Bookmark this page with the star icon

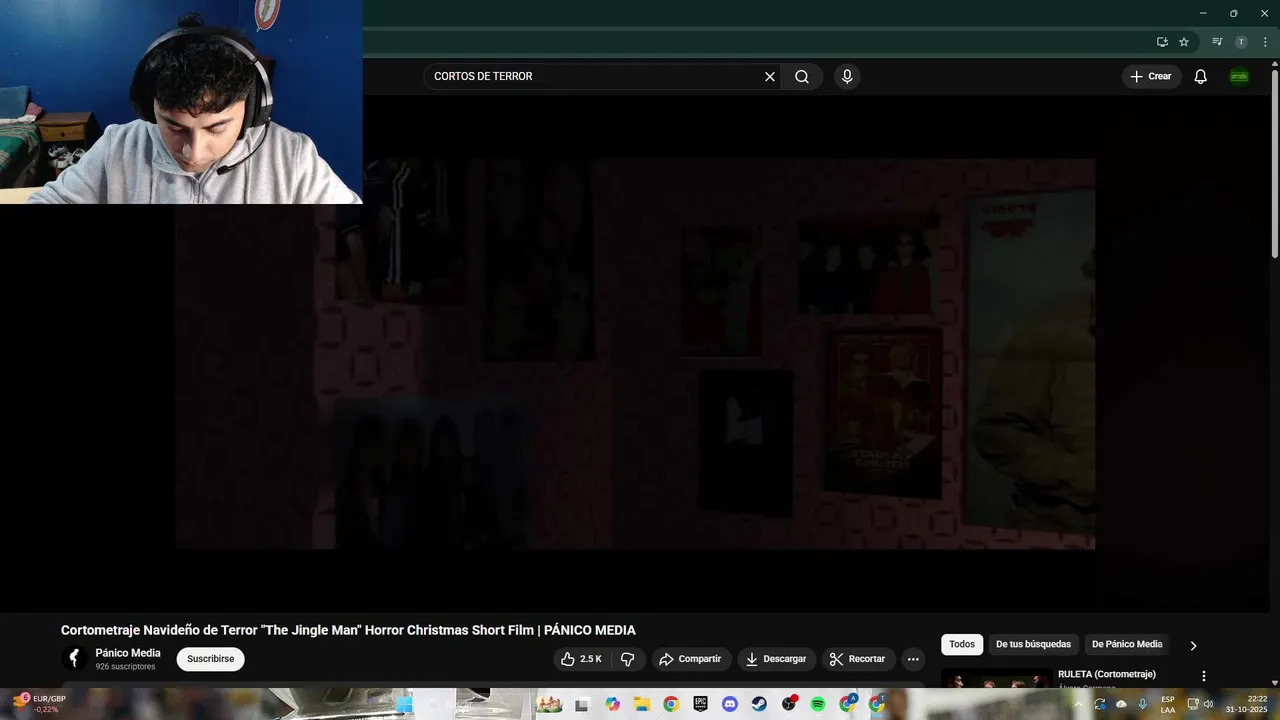pyautogui.click(x=1184, y=42)
